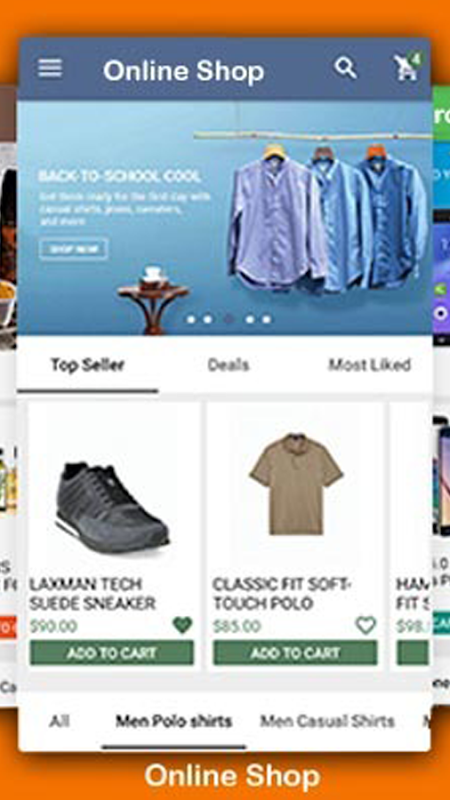Click the Shop Now banner button
The height and width of the screenshot is (800, 450).
(73, 249)
